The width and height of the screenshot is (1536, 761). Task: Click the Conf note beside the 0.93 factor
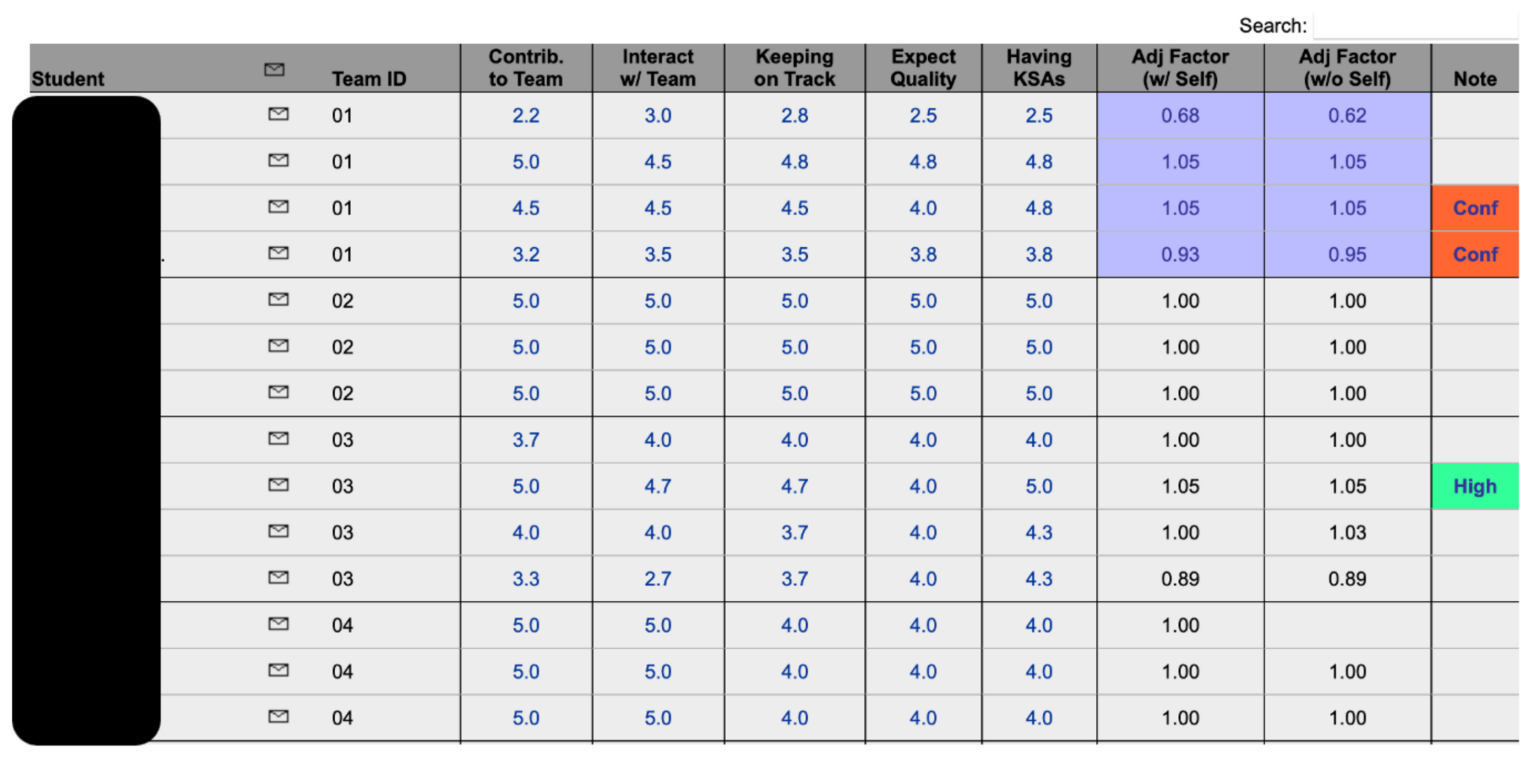click(x=1475, y=255)
